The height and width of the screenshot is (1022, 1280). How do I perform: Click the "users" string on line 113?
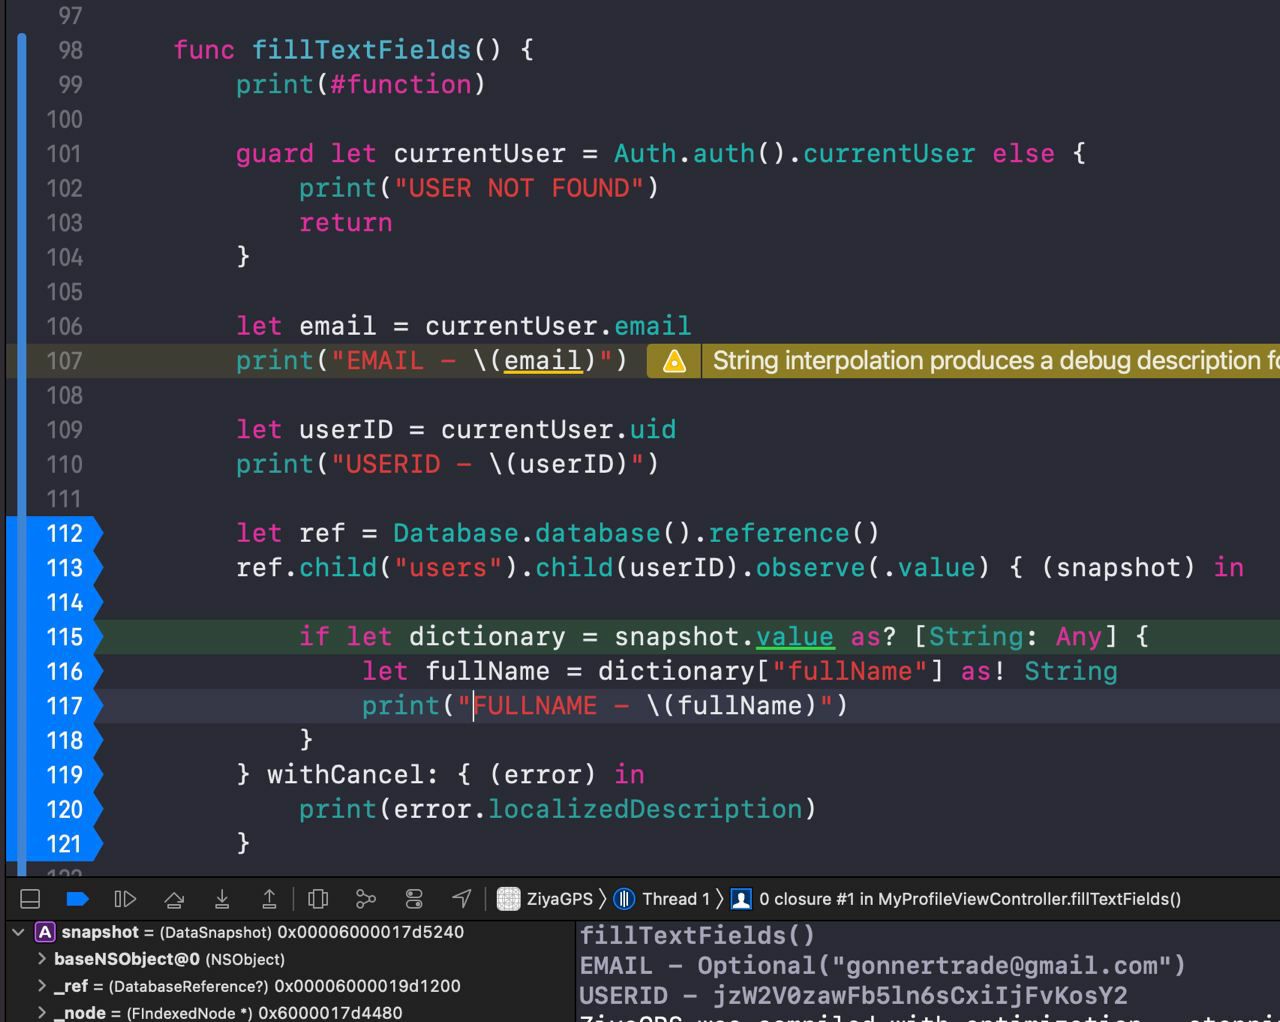pyautogui.click(x=448, y=568)
